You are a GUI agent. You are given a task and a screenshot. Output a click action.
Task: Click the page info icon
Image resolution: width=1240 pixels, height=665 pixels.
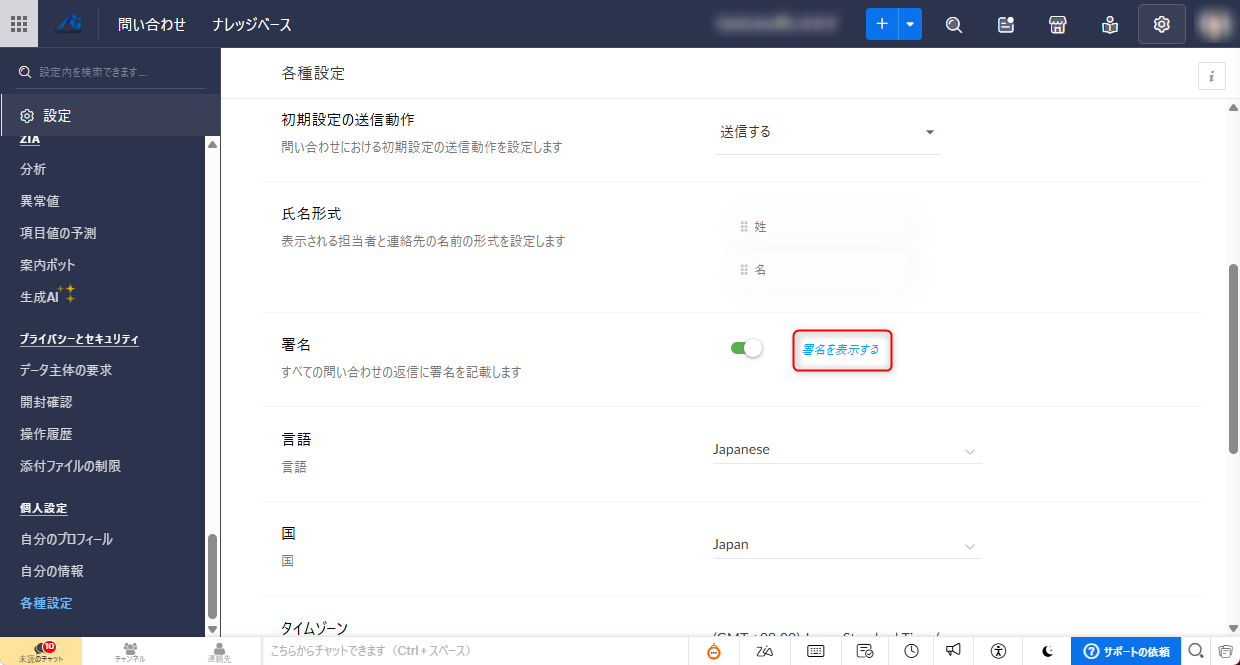[1211, 76]
